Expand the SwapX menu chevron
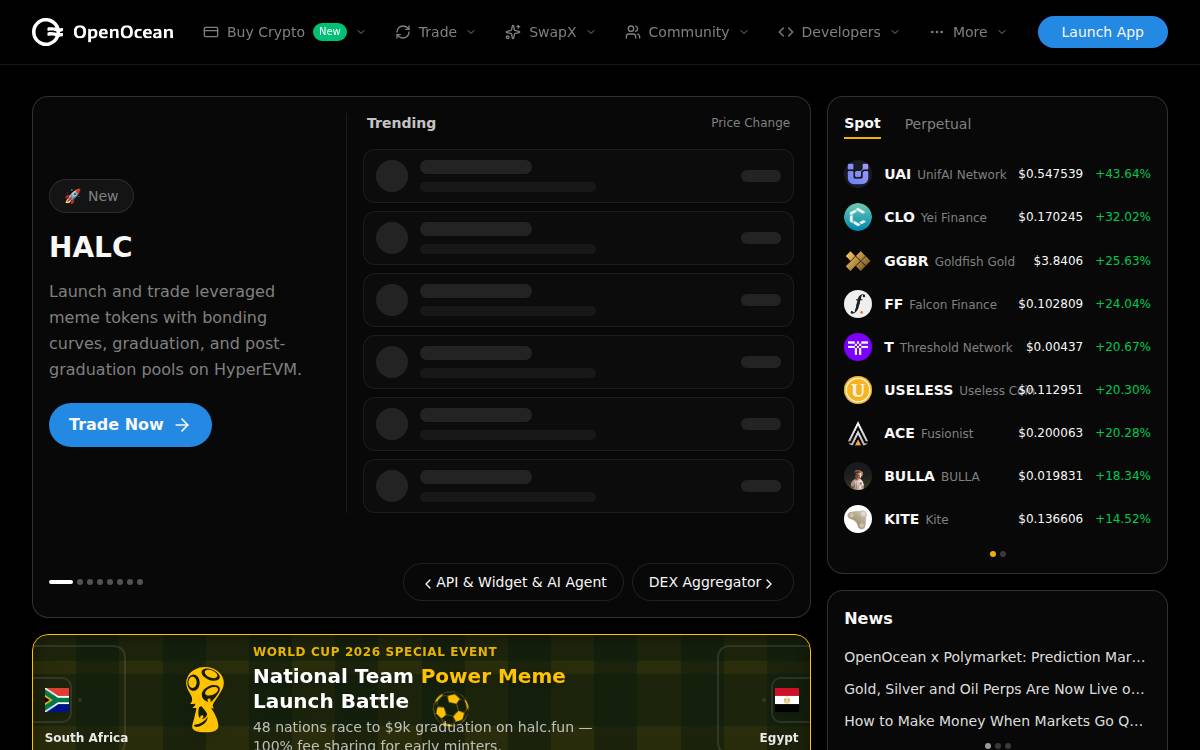Image resolution: width=1200 pixels, height=750 pixels. click(x=591, y=32)
